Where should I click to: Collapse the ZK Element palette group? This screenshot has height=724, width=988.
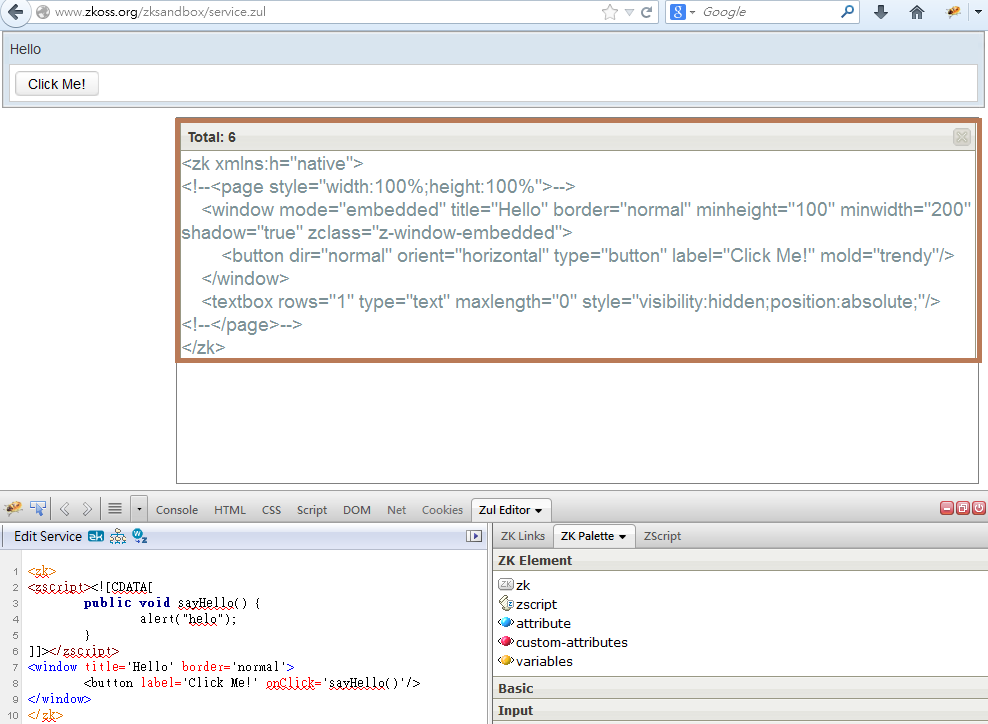[740, 560]
